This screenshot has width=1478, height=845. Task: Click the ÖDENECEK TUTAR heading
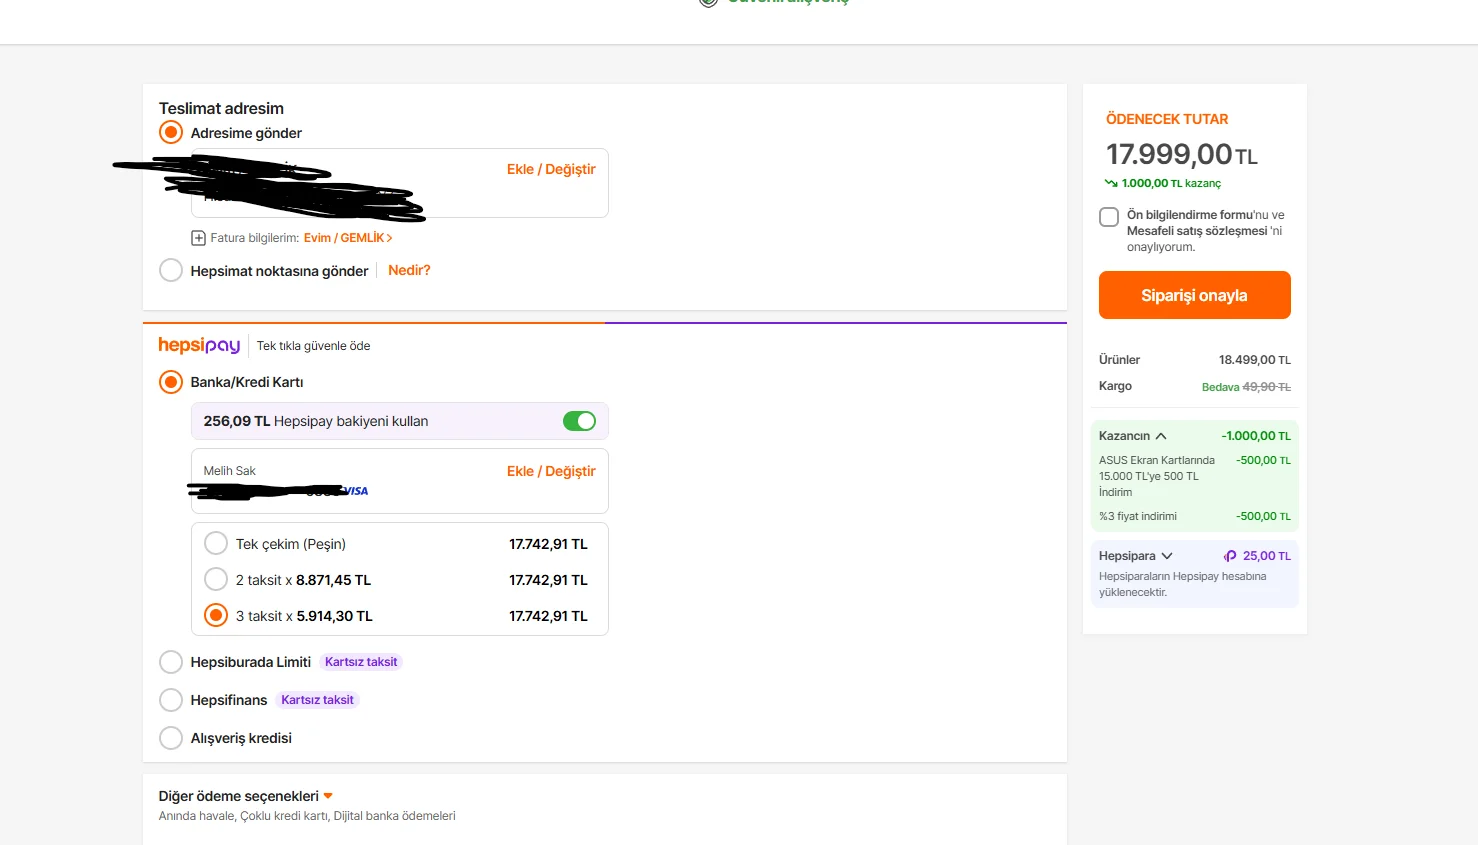point(1167,119)
